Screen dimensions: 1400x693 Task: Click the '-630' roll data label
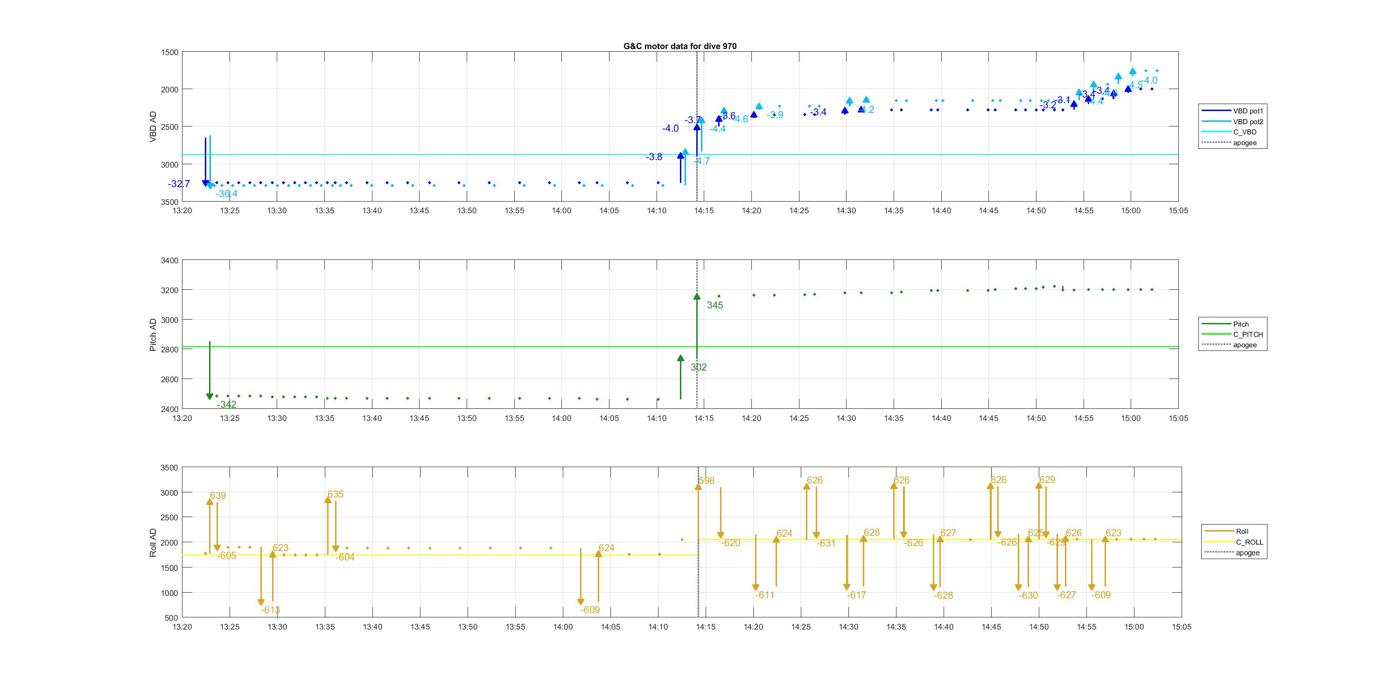pyautogui.click(x=1029, y=595)
